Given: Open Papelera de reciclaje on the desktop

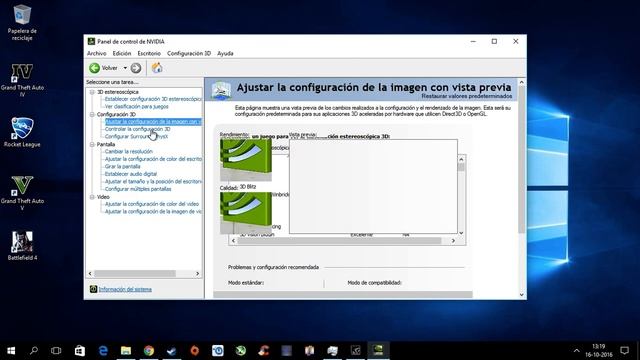Looking at the screenshot, I should [22, 22].
